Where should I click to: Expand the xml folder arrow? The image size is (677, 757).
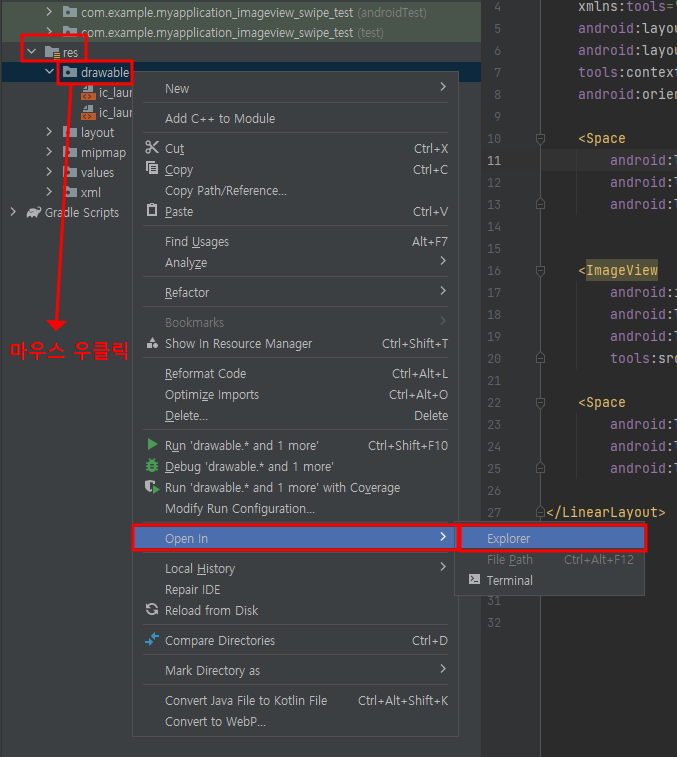point(49,192)
